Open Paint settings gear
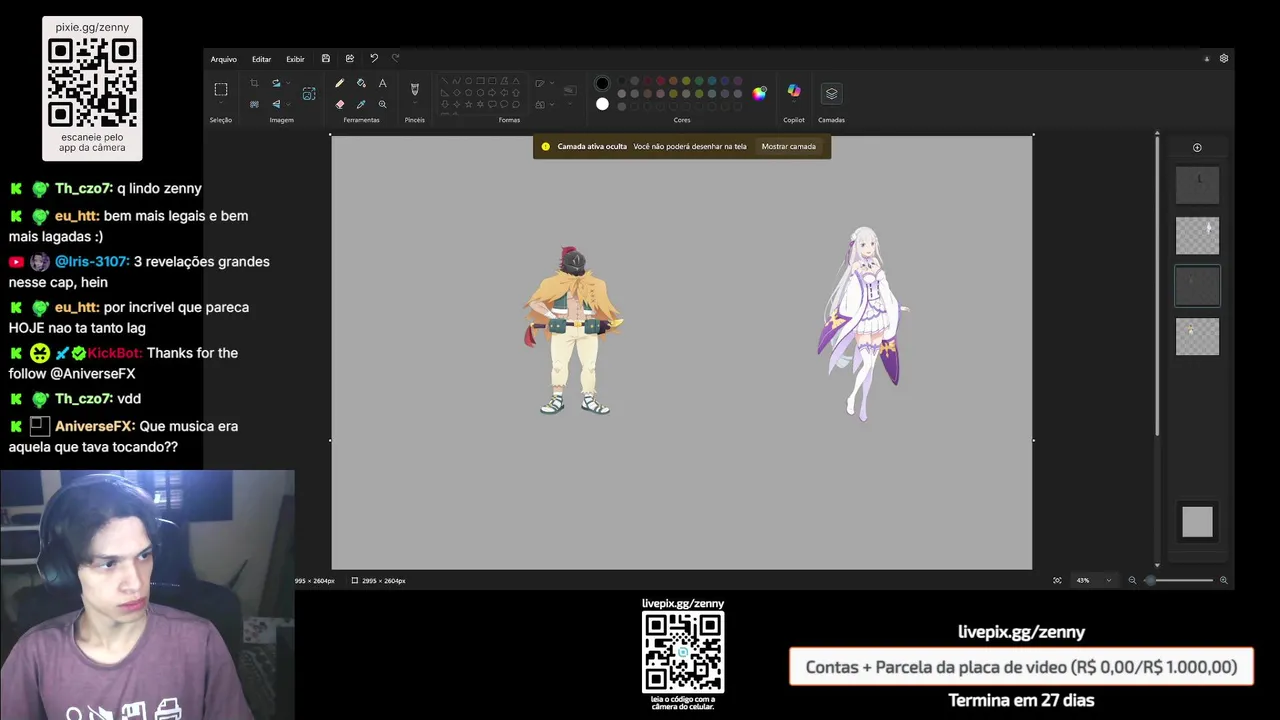Viewport: 1280px width, 720px height. click(1223, 58)
